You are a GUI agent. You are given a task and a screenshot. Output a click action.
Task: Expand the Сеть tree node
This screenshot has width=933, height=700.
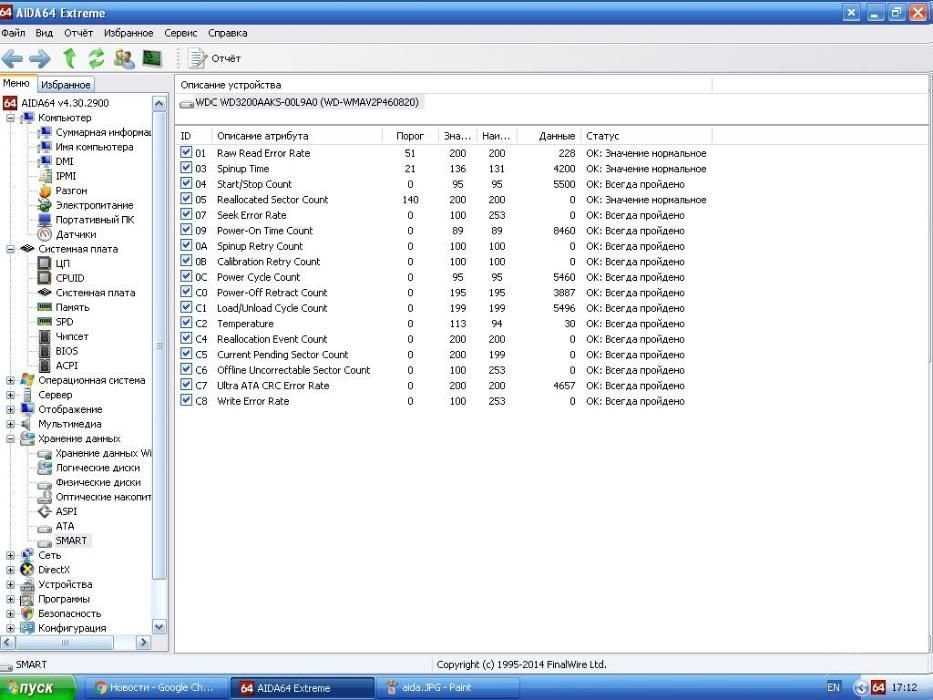coord(10,555)
